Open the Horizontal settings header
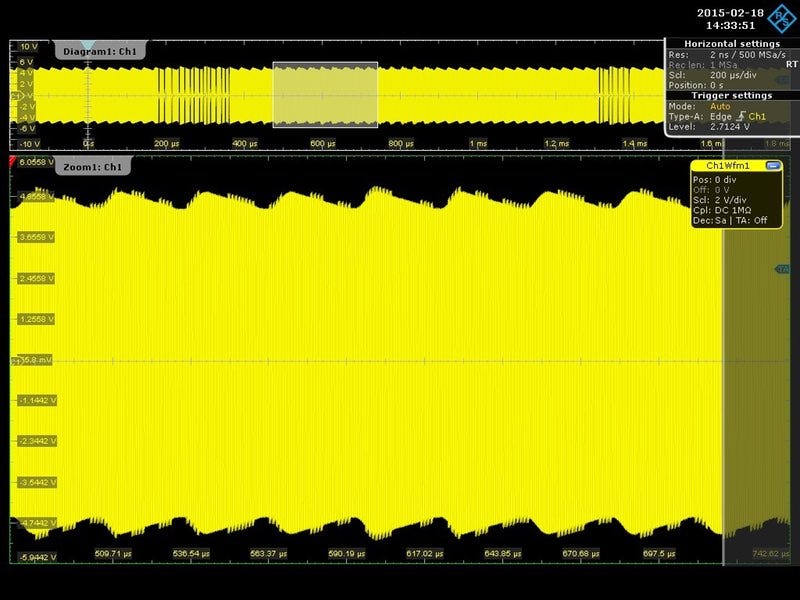 pos(732,44)
